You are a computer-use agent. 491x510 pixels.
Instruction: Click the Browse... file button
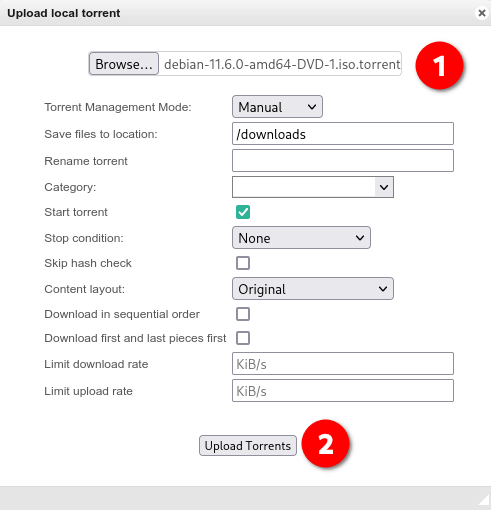(124, 64)
